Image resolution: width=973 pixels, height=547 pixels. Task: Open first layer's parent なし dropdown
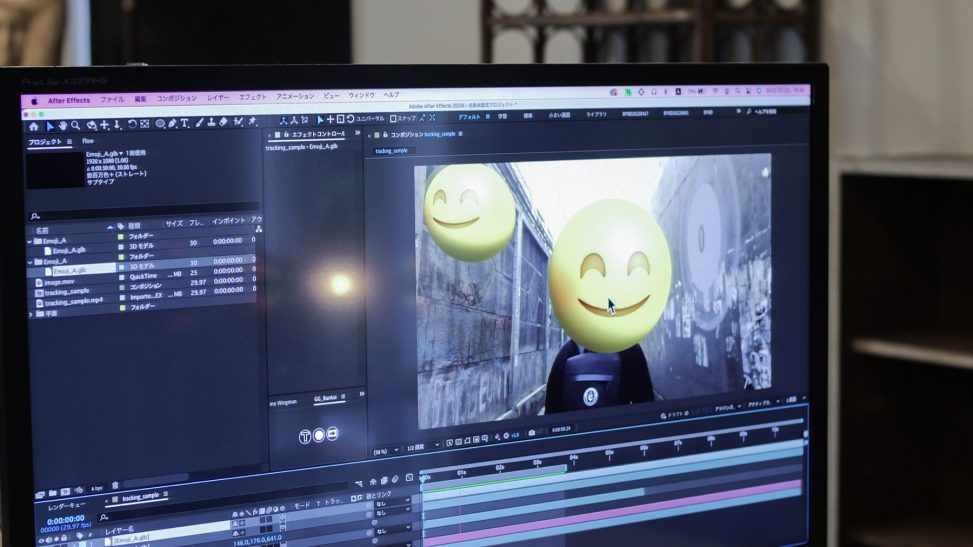point(392,504)
